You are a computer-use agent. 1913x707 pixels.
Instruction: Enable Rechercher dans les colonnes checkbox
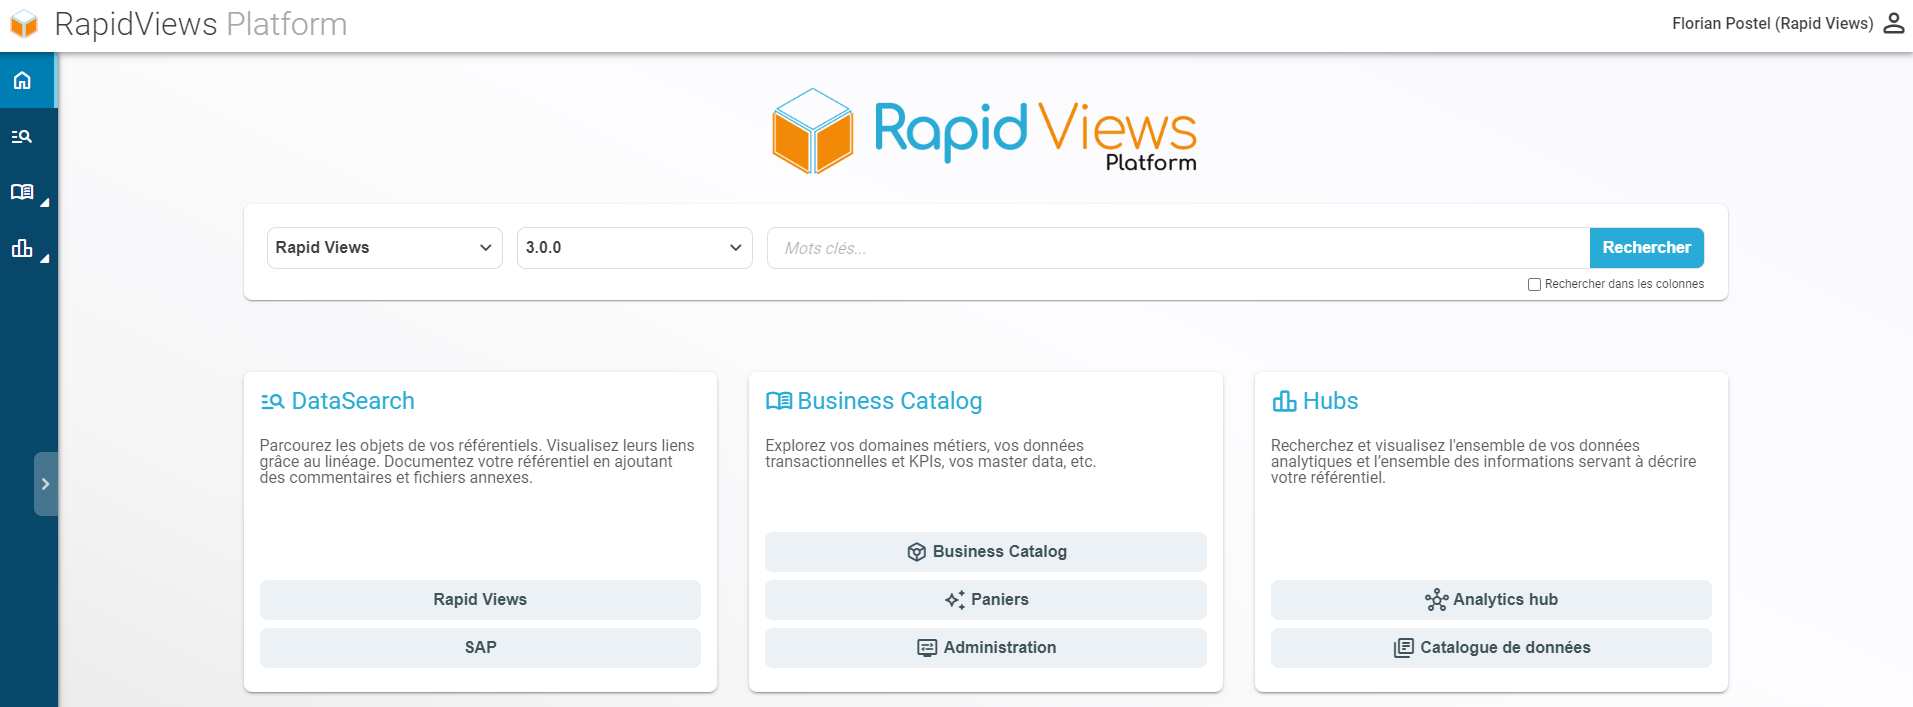1534,285
